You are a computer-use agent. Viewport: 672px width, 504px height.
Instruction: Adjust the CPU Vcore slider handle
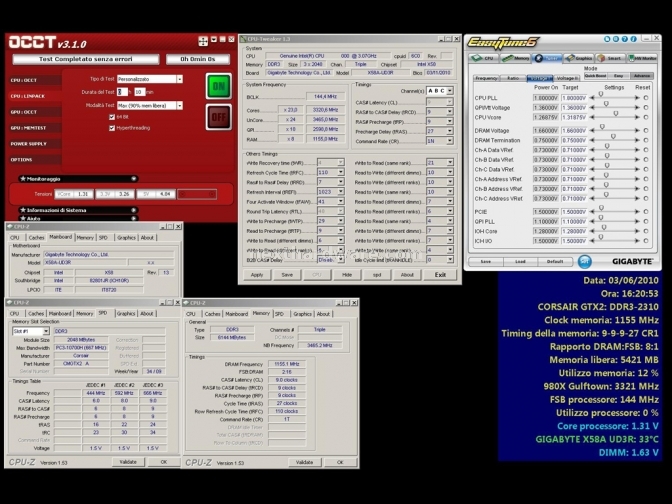(x=616, y=114)
